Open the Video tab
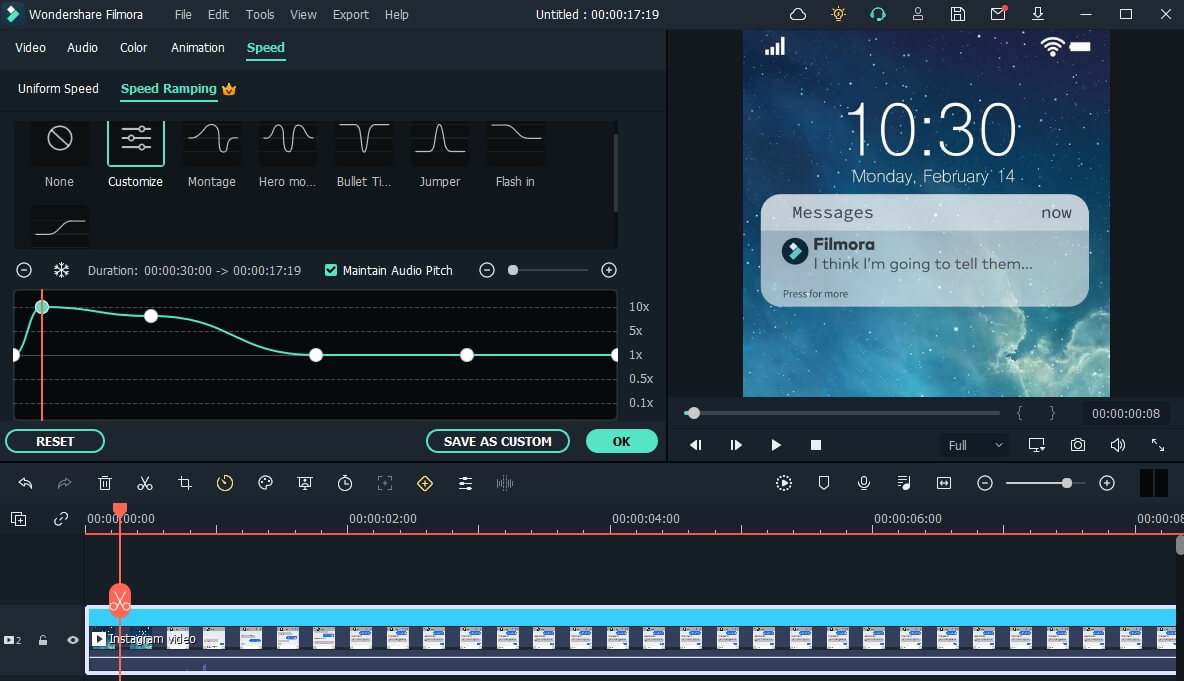The height and width of the screenshot is (681, 1184). click(30, 48)
